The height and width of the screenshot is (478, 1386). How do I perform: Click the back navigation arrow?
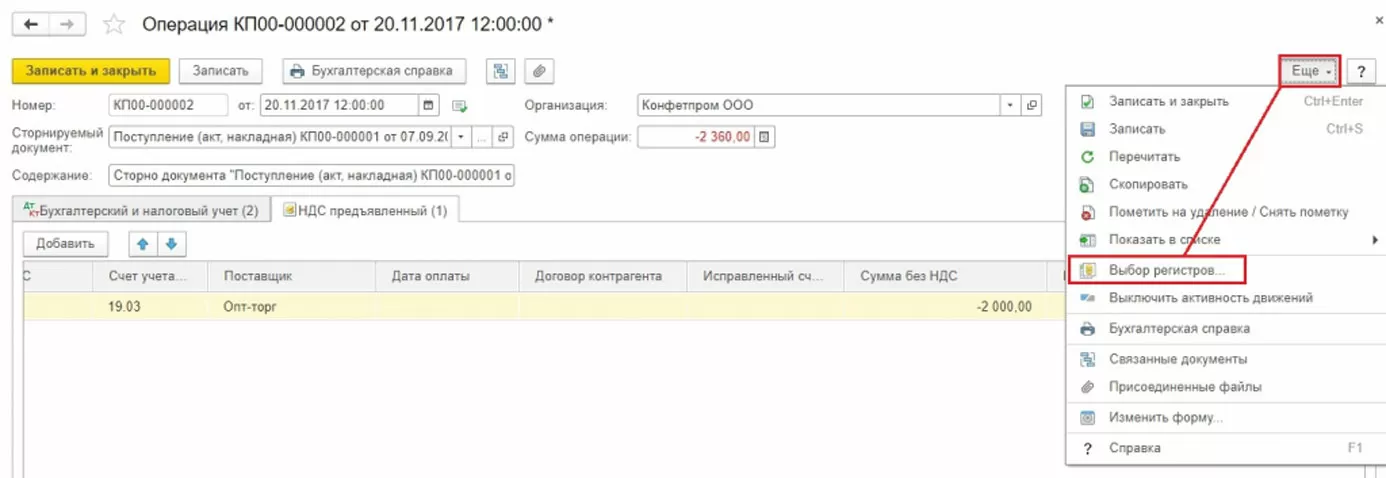[30, 23]
